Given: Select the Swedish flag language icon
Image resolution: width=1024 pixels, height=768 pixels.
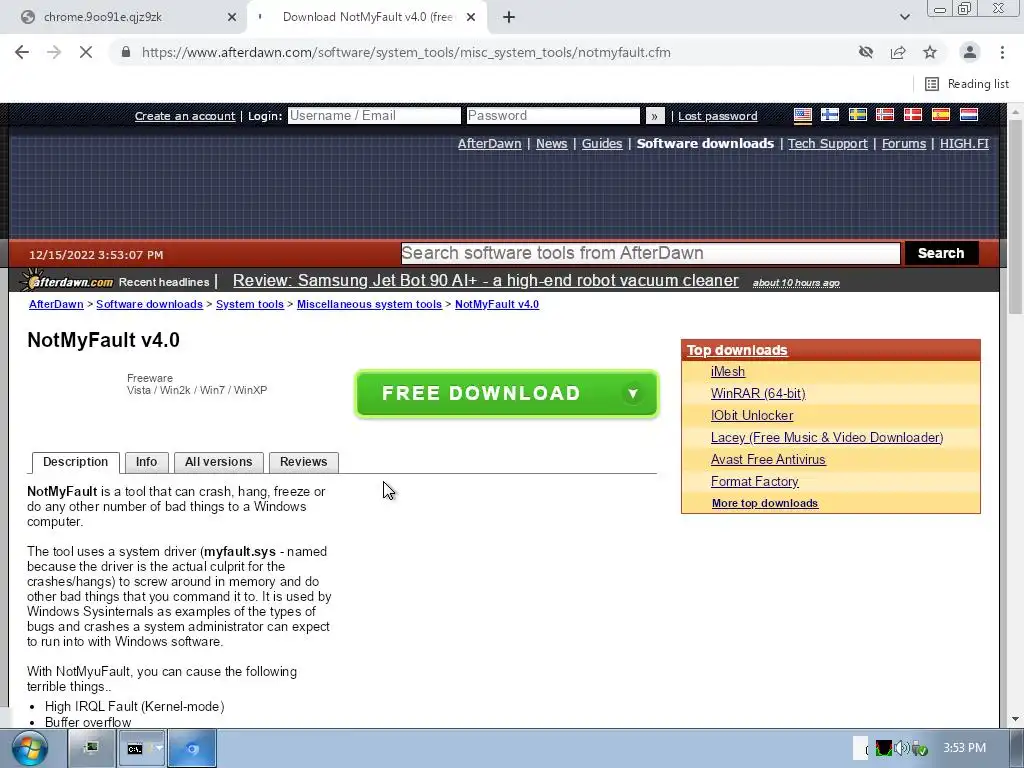Looking at the screenshot, I should coord(857,115).
